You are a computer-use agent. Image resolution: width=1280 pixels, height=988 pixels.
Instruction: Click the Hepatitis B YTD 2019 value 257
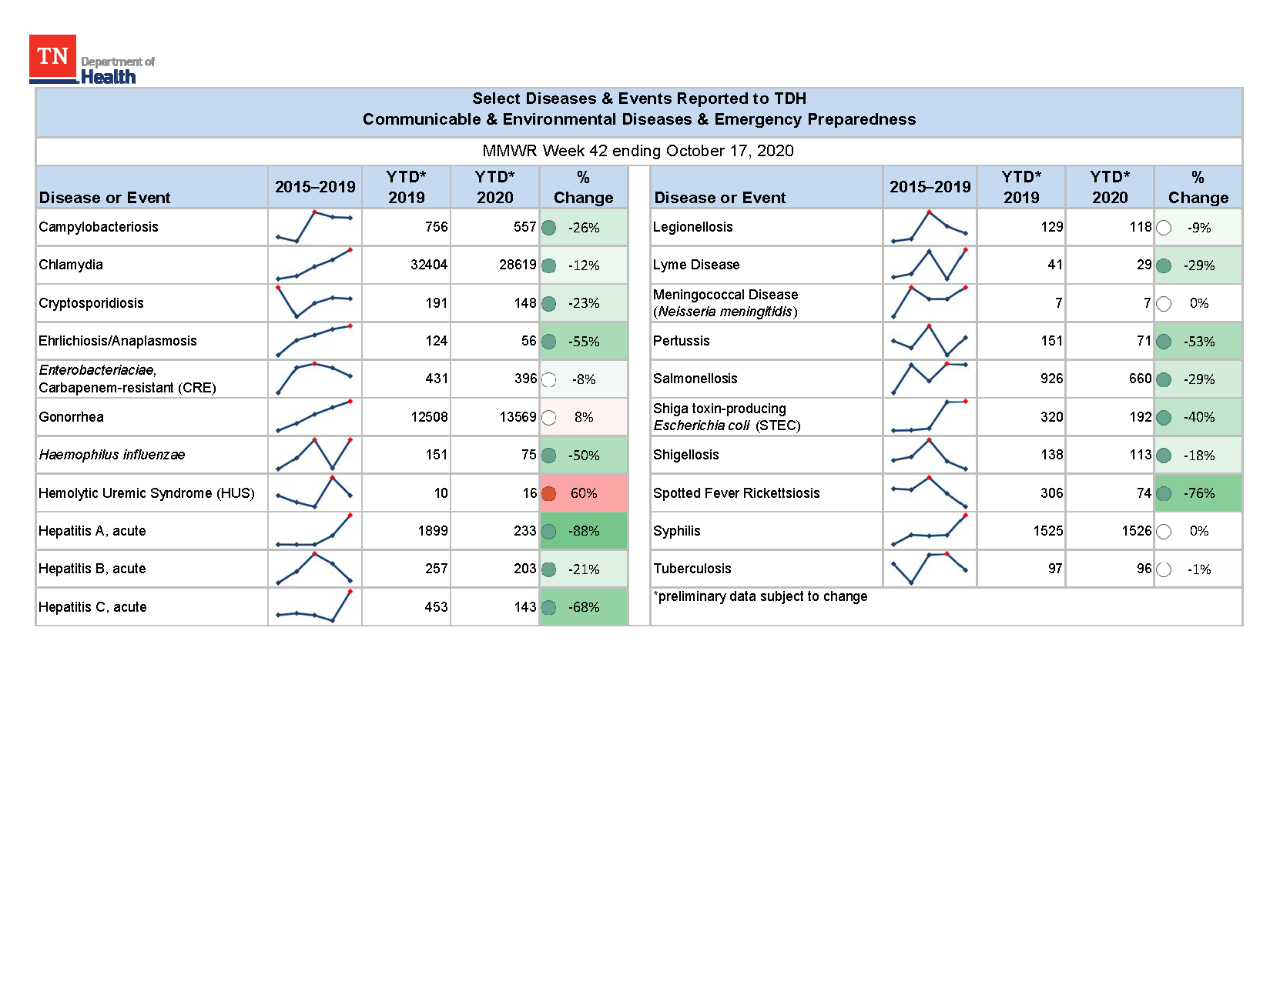(437, 568)
